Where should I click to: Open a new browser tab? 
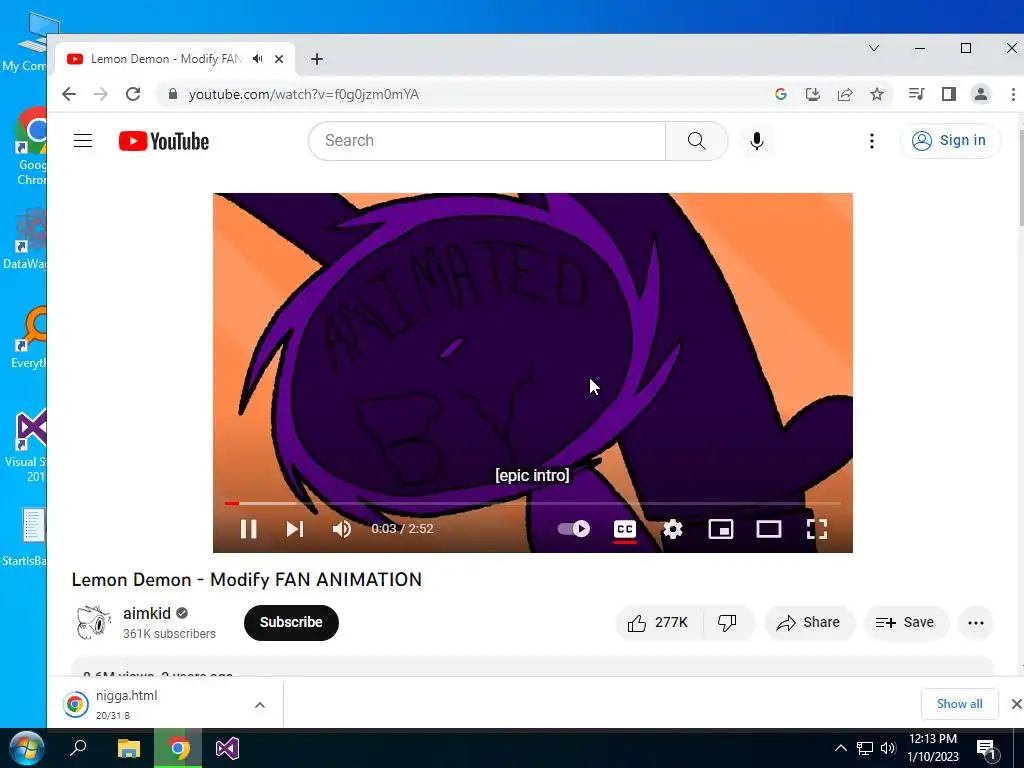(317, 59)
